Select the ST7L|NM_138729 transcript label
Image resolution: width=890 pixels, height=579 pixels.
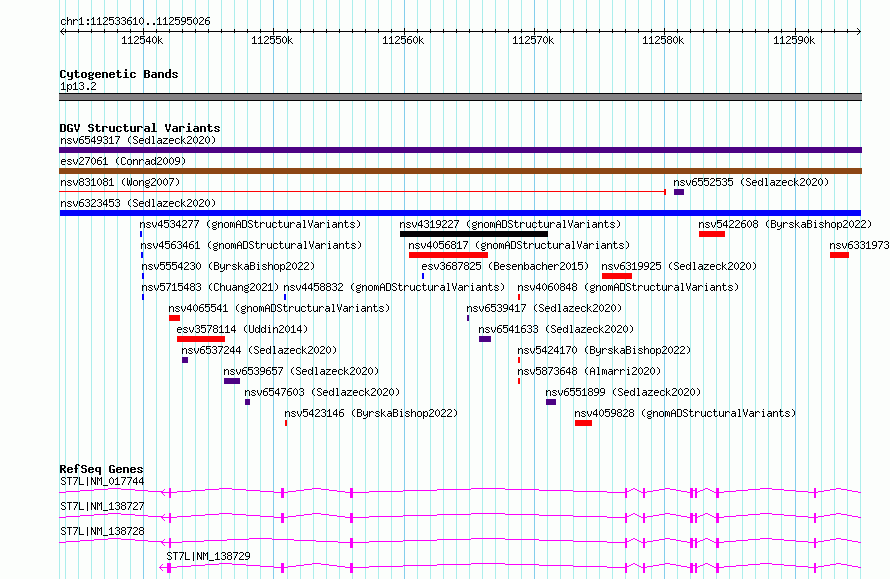click(208, 556)
